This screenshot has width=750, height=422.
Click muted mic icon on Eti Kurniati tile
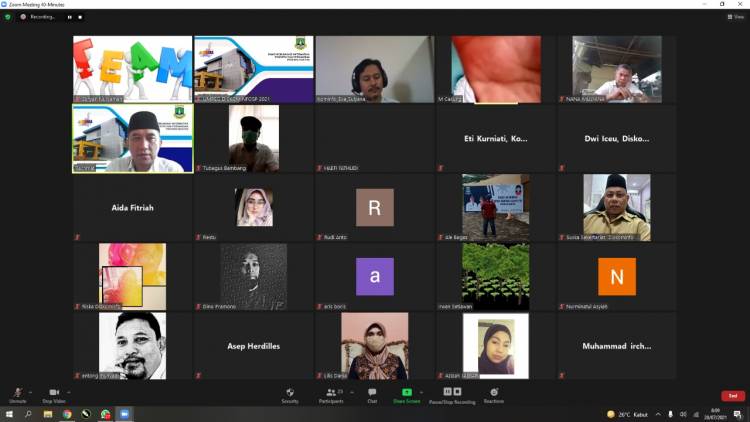440,168
